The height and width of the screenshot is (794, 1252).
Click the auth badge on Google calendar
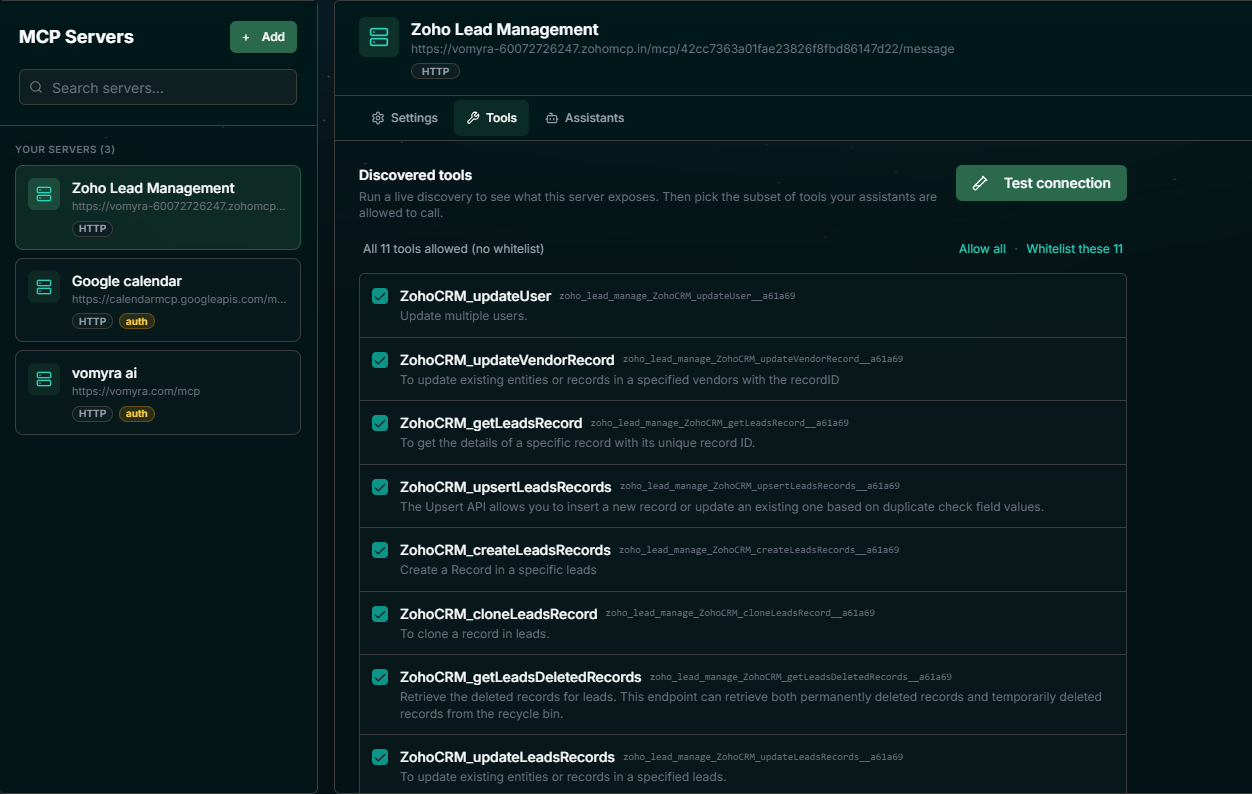pos(137,322)
